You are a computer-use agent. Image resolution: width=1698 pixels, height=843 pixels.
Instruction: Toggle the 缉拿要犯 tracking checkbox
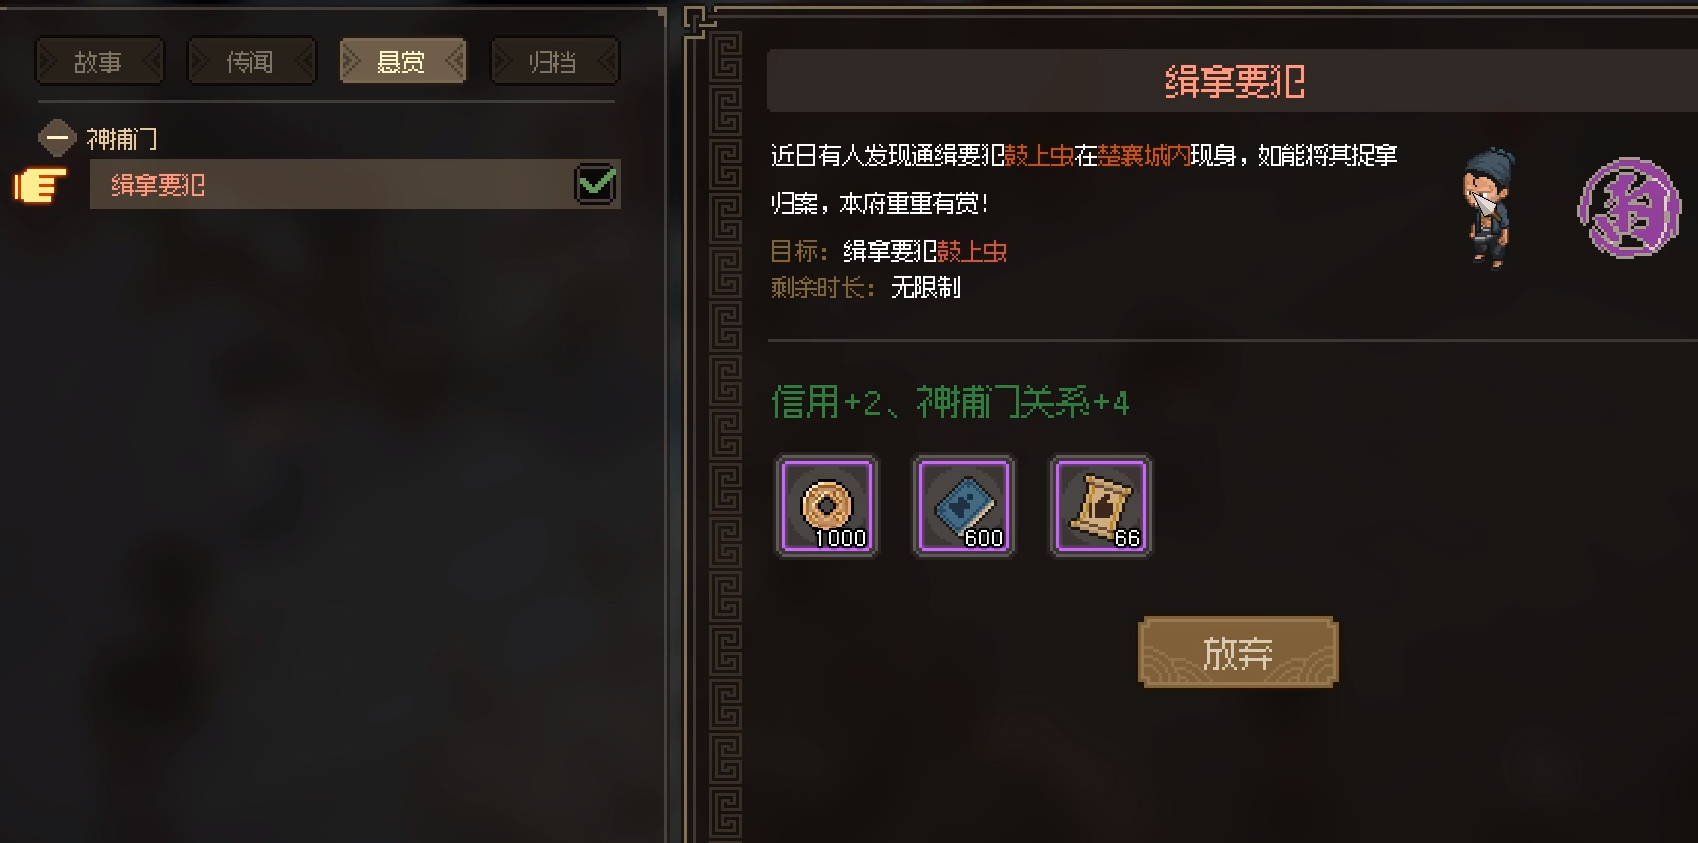point(596,184)
